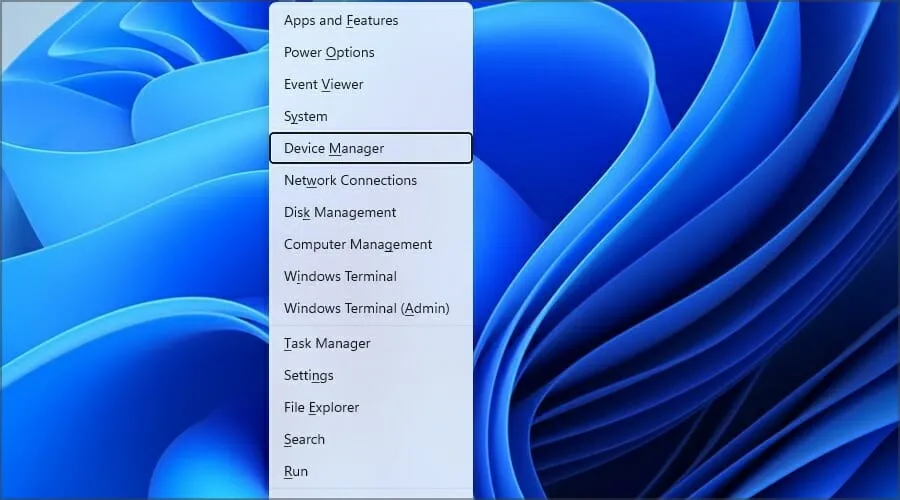Launch File Explorer
900x500 pixels.
321,408
